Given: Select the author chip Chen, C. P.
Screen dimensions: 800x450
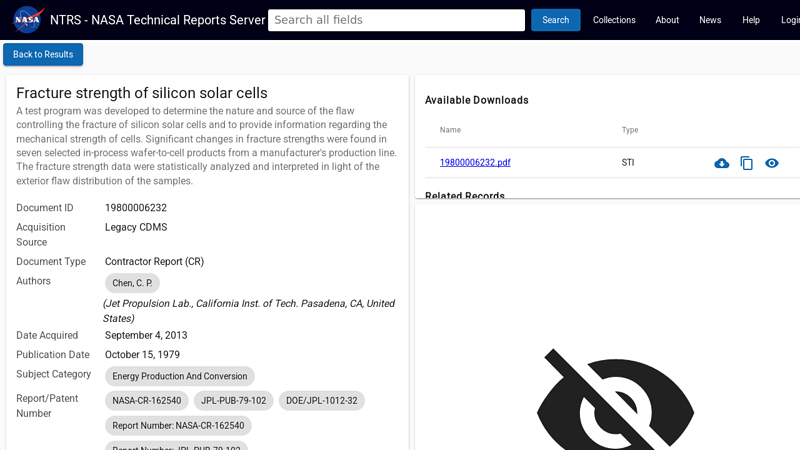Looking at the screenshot, I should [x=132, y=283].
